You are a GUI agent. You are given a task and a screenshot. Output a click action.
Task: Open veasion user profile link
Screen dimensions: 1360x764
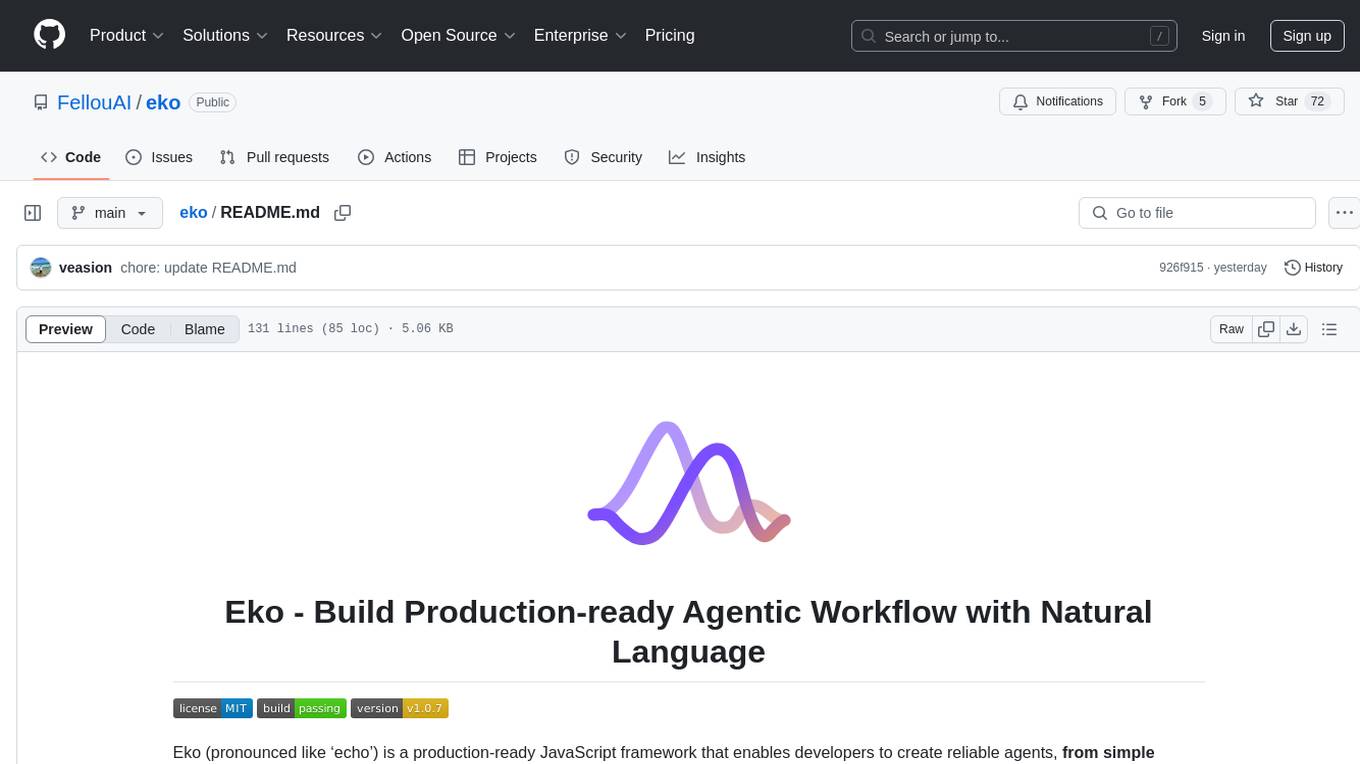(85, 267)
